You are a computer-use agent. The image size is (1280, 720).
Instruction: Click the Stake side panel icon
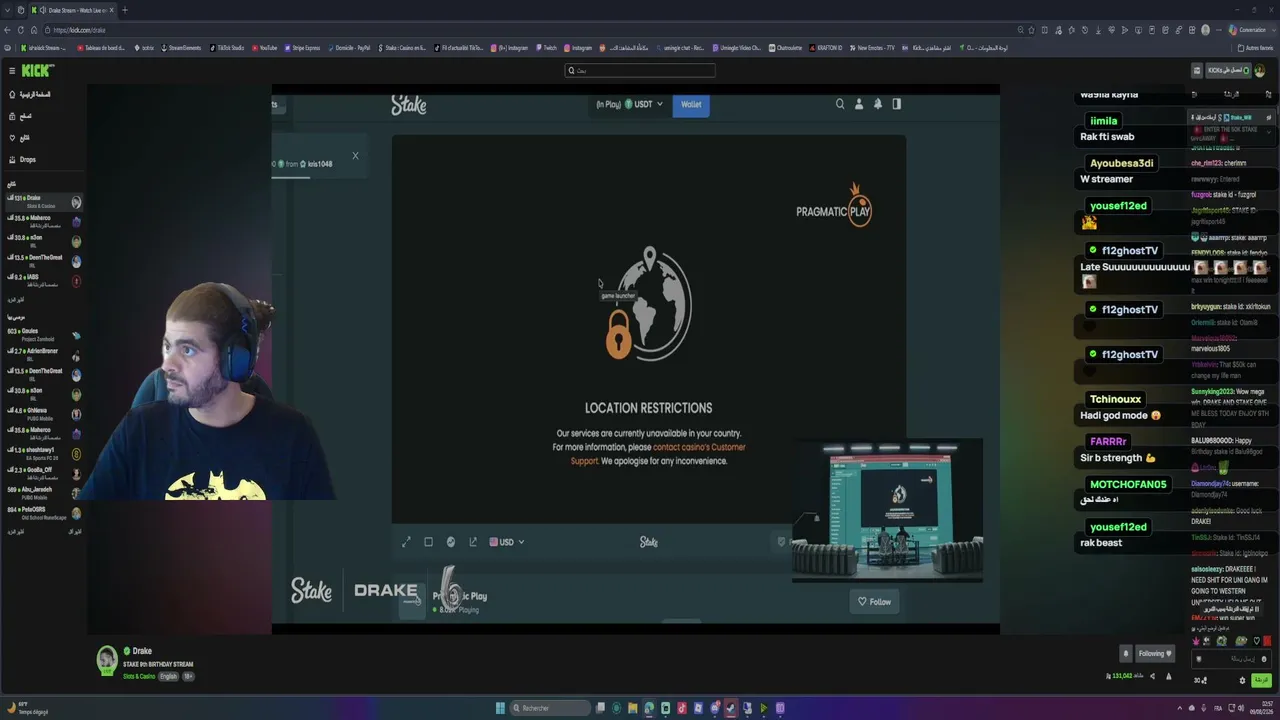896,104
